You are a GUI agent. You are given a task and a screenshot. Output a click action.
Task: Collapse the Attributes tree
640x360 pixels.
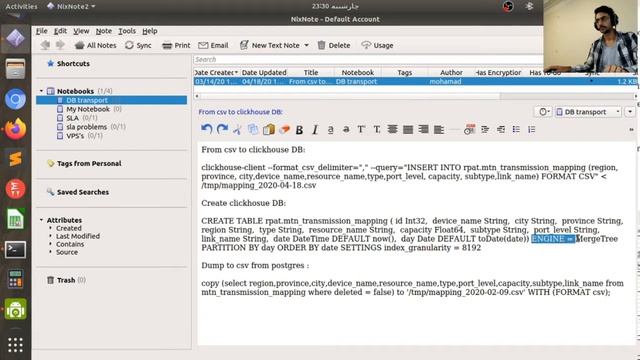(41, 220)
